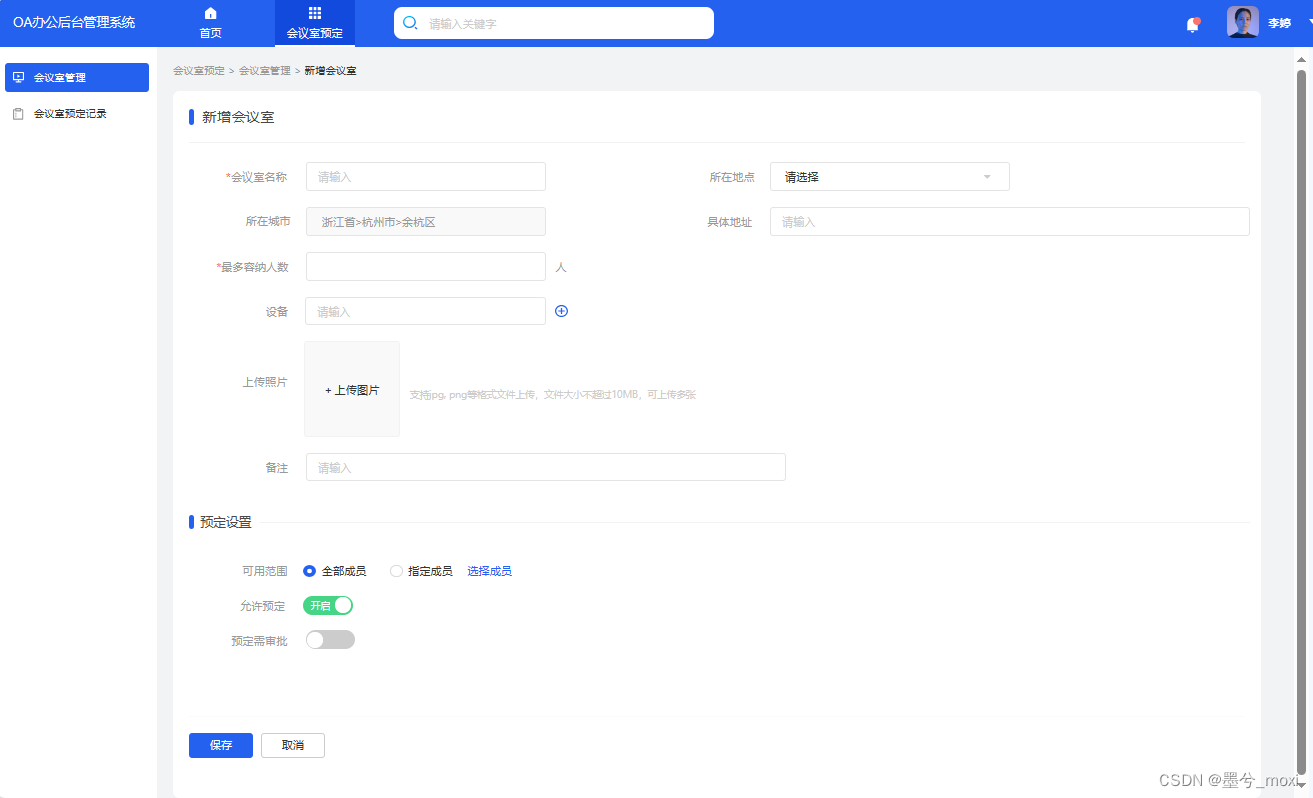
Task: Click the vertical scrollbar thumb
Action: (1302, 420)
